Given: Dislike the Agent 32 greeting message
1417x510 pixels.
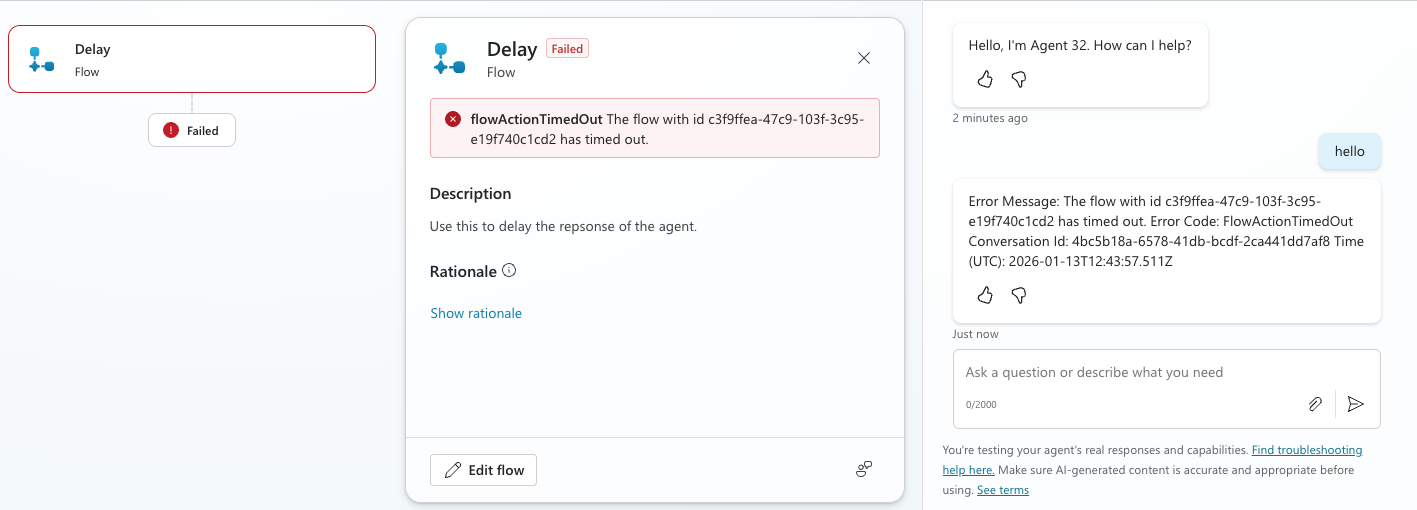Looking at the screenshot, I should click(1019, 79).
